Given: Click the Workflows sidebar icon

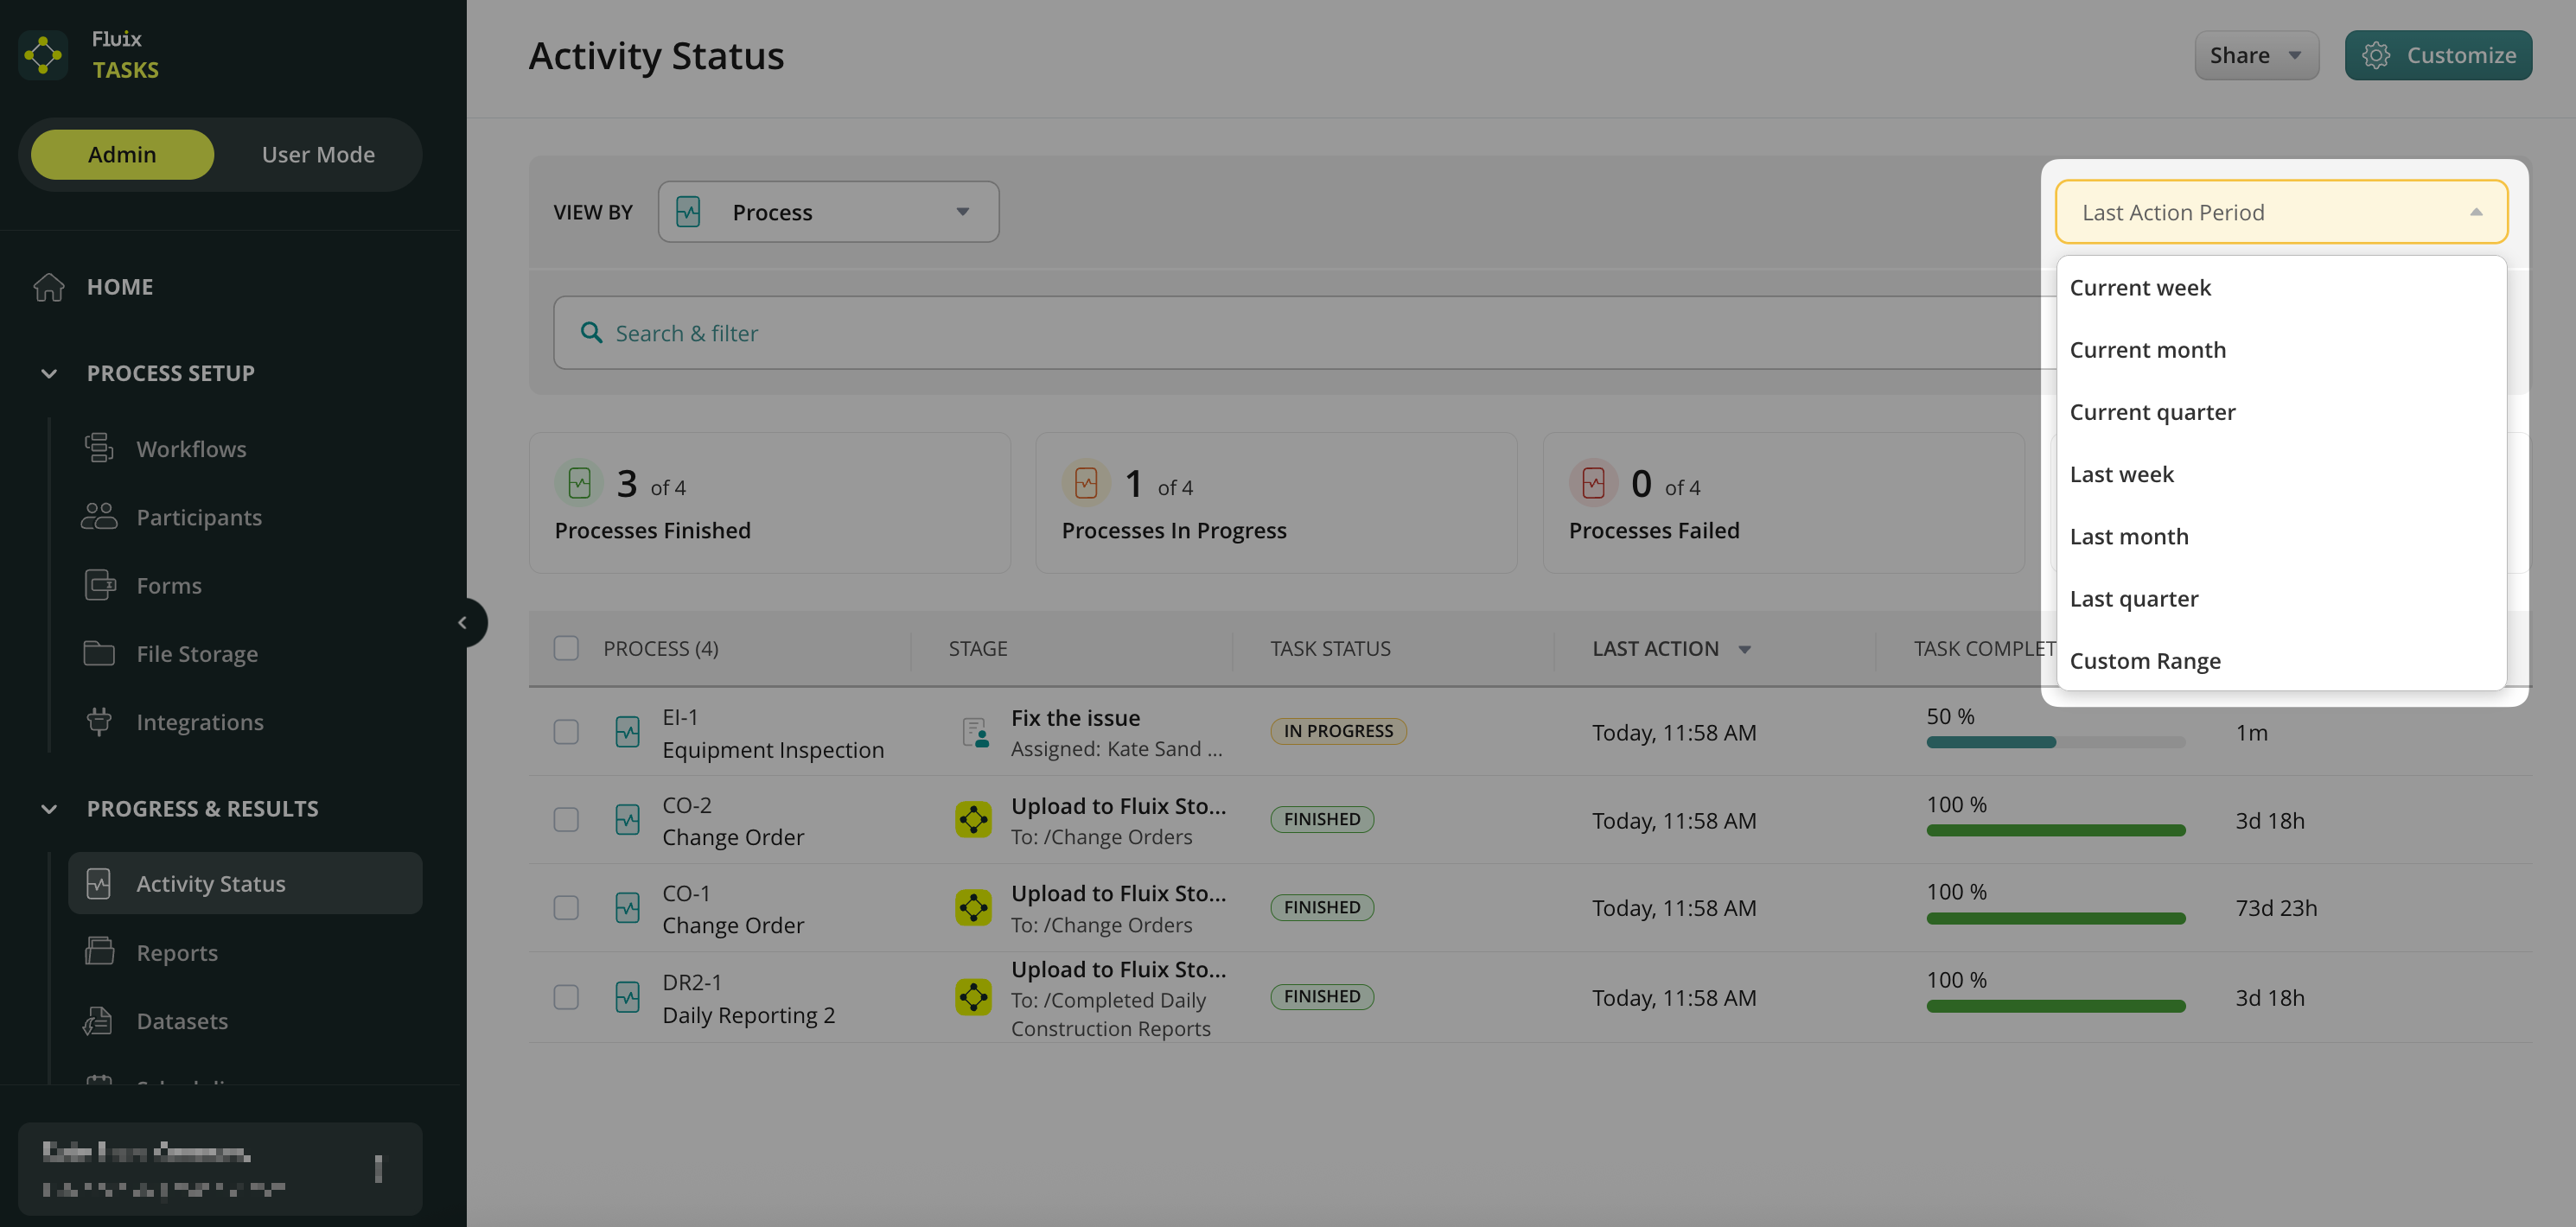Looking at the screenshot, I should pos(98,448).
